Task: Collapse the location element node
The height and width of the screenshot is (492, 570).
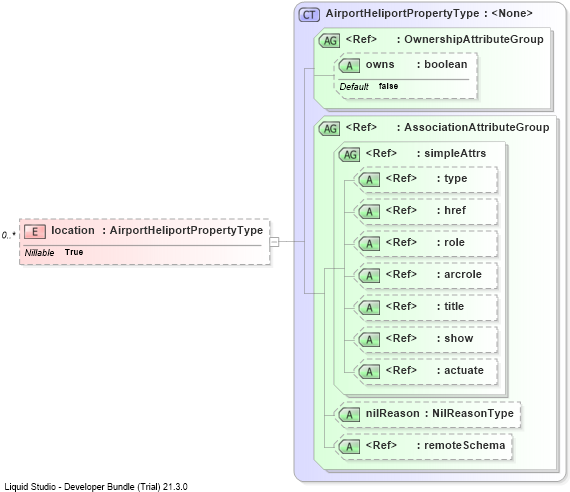Action: pyautogui.click(x=274, y=241)
